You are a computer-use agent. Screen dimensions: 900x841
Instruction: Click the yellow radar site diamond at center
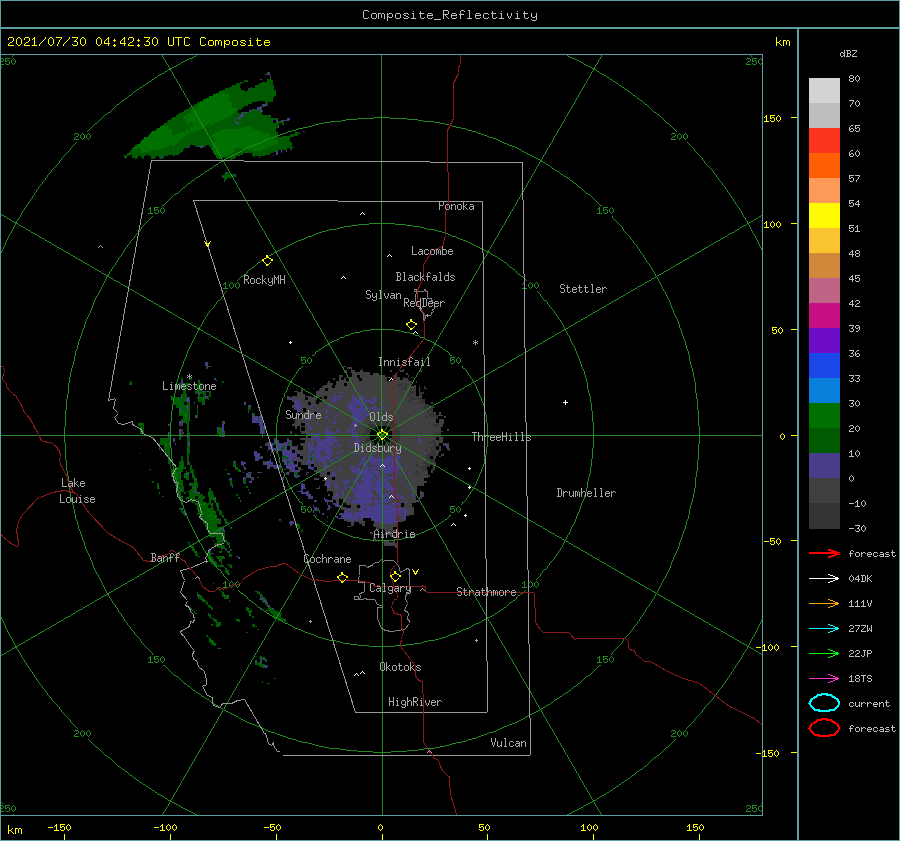click(x=382, y=435)
